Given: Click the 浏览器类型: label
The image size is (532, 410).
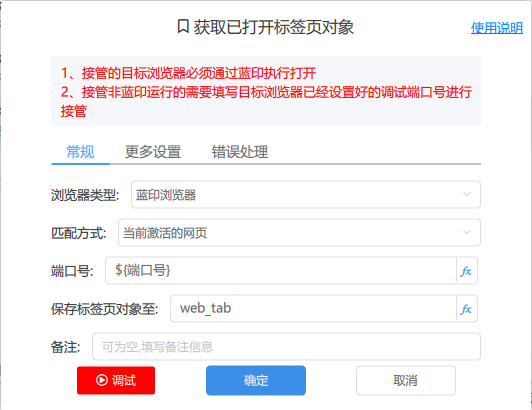Looking at the screenshot, I should click(85, 195).
